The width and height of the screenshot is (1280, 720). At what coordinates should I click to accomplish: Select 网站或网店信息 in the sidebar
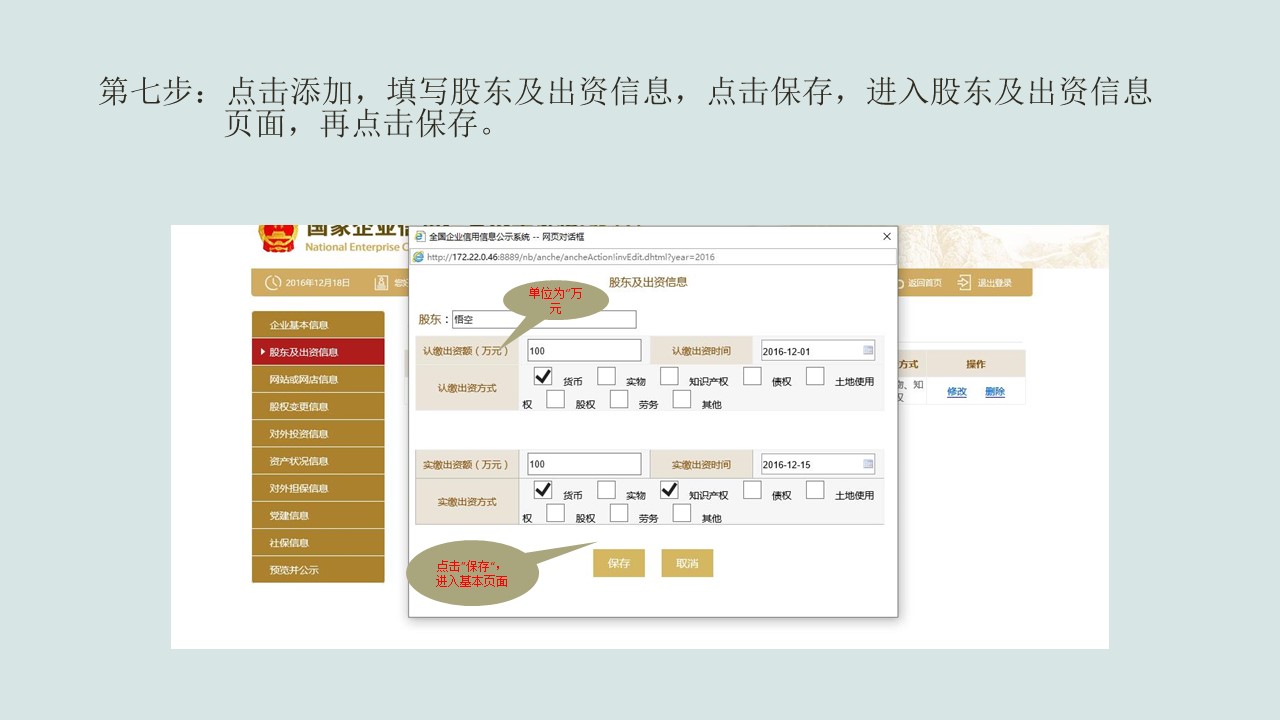coord(317,378)
